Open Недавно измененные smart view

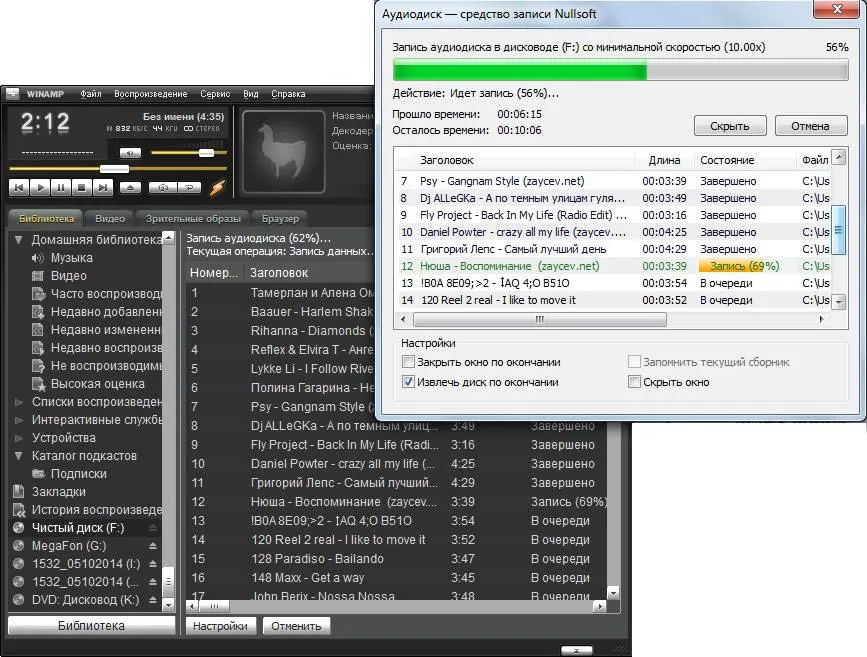tap(97, 330)
